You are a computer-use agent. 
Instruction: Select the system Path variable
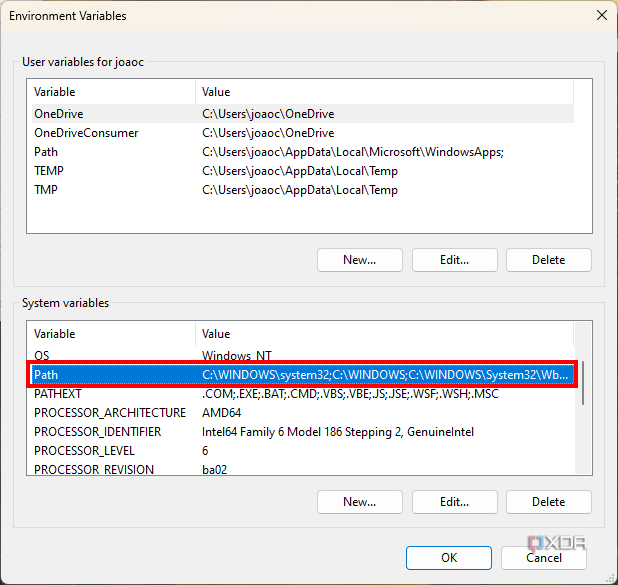click(x=46, y=375)
